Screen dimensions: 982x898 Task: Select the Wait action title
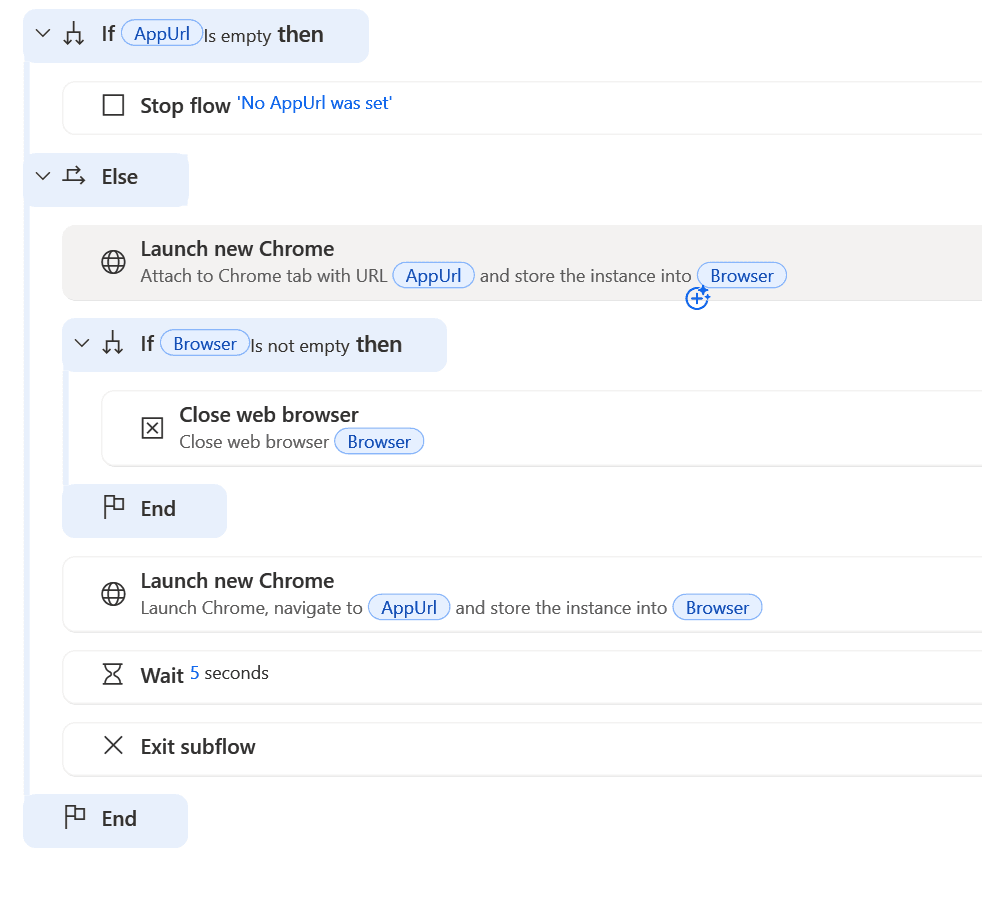click(x=162, y=675)
